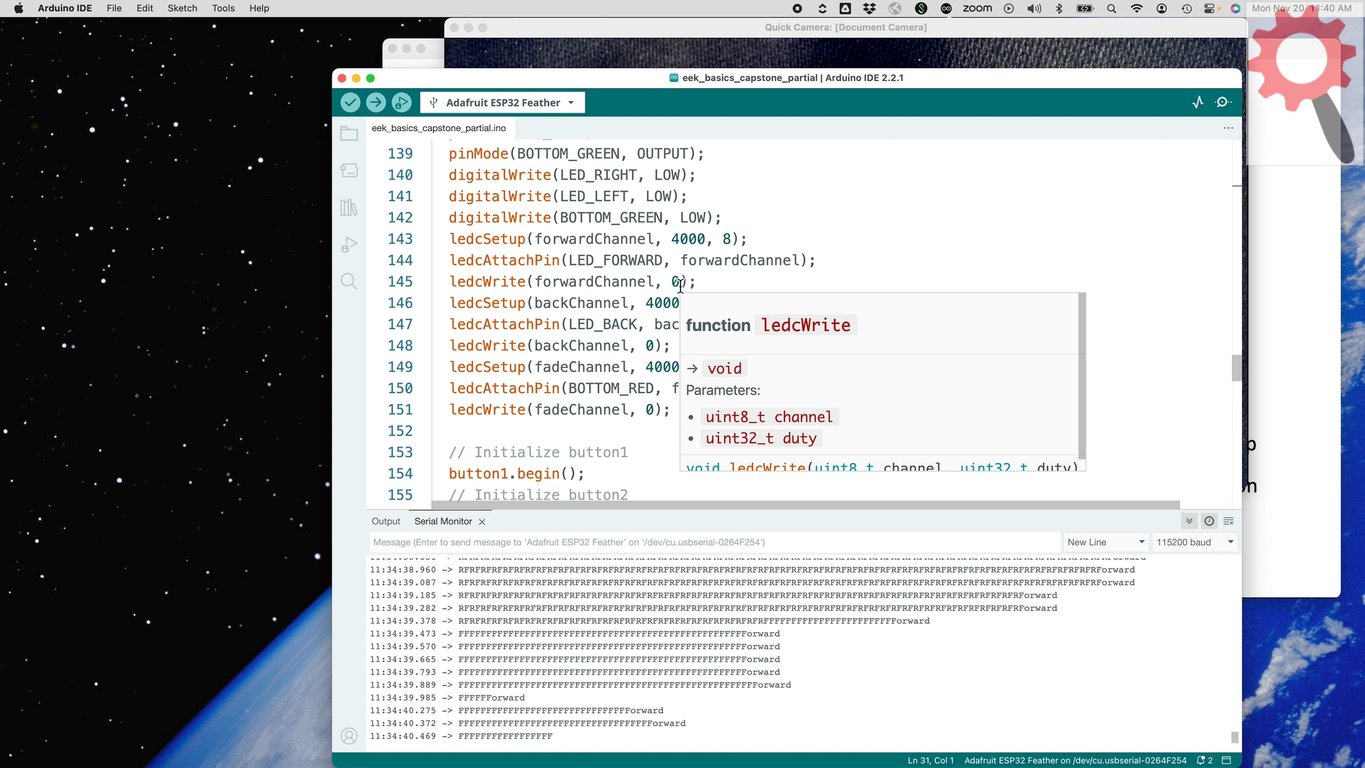Open Boards Manager in the sidebar
The height and width of the screenshot is (768, 1365).
tap(348, 171)
